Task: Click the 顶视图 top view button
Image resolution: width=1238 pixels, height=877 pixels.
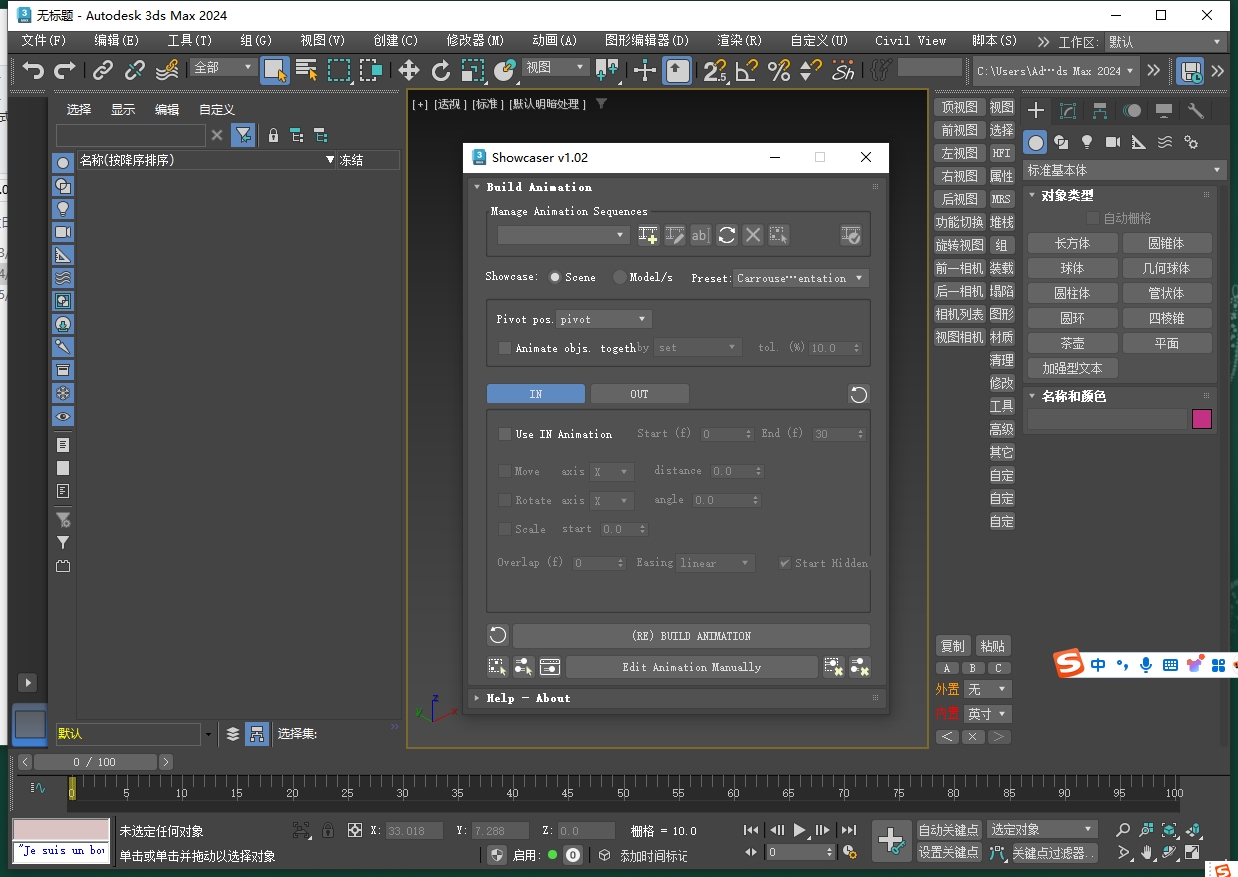Action: coord(959,107)
